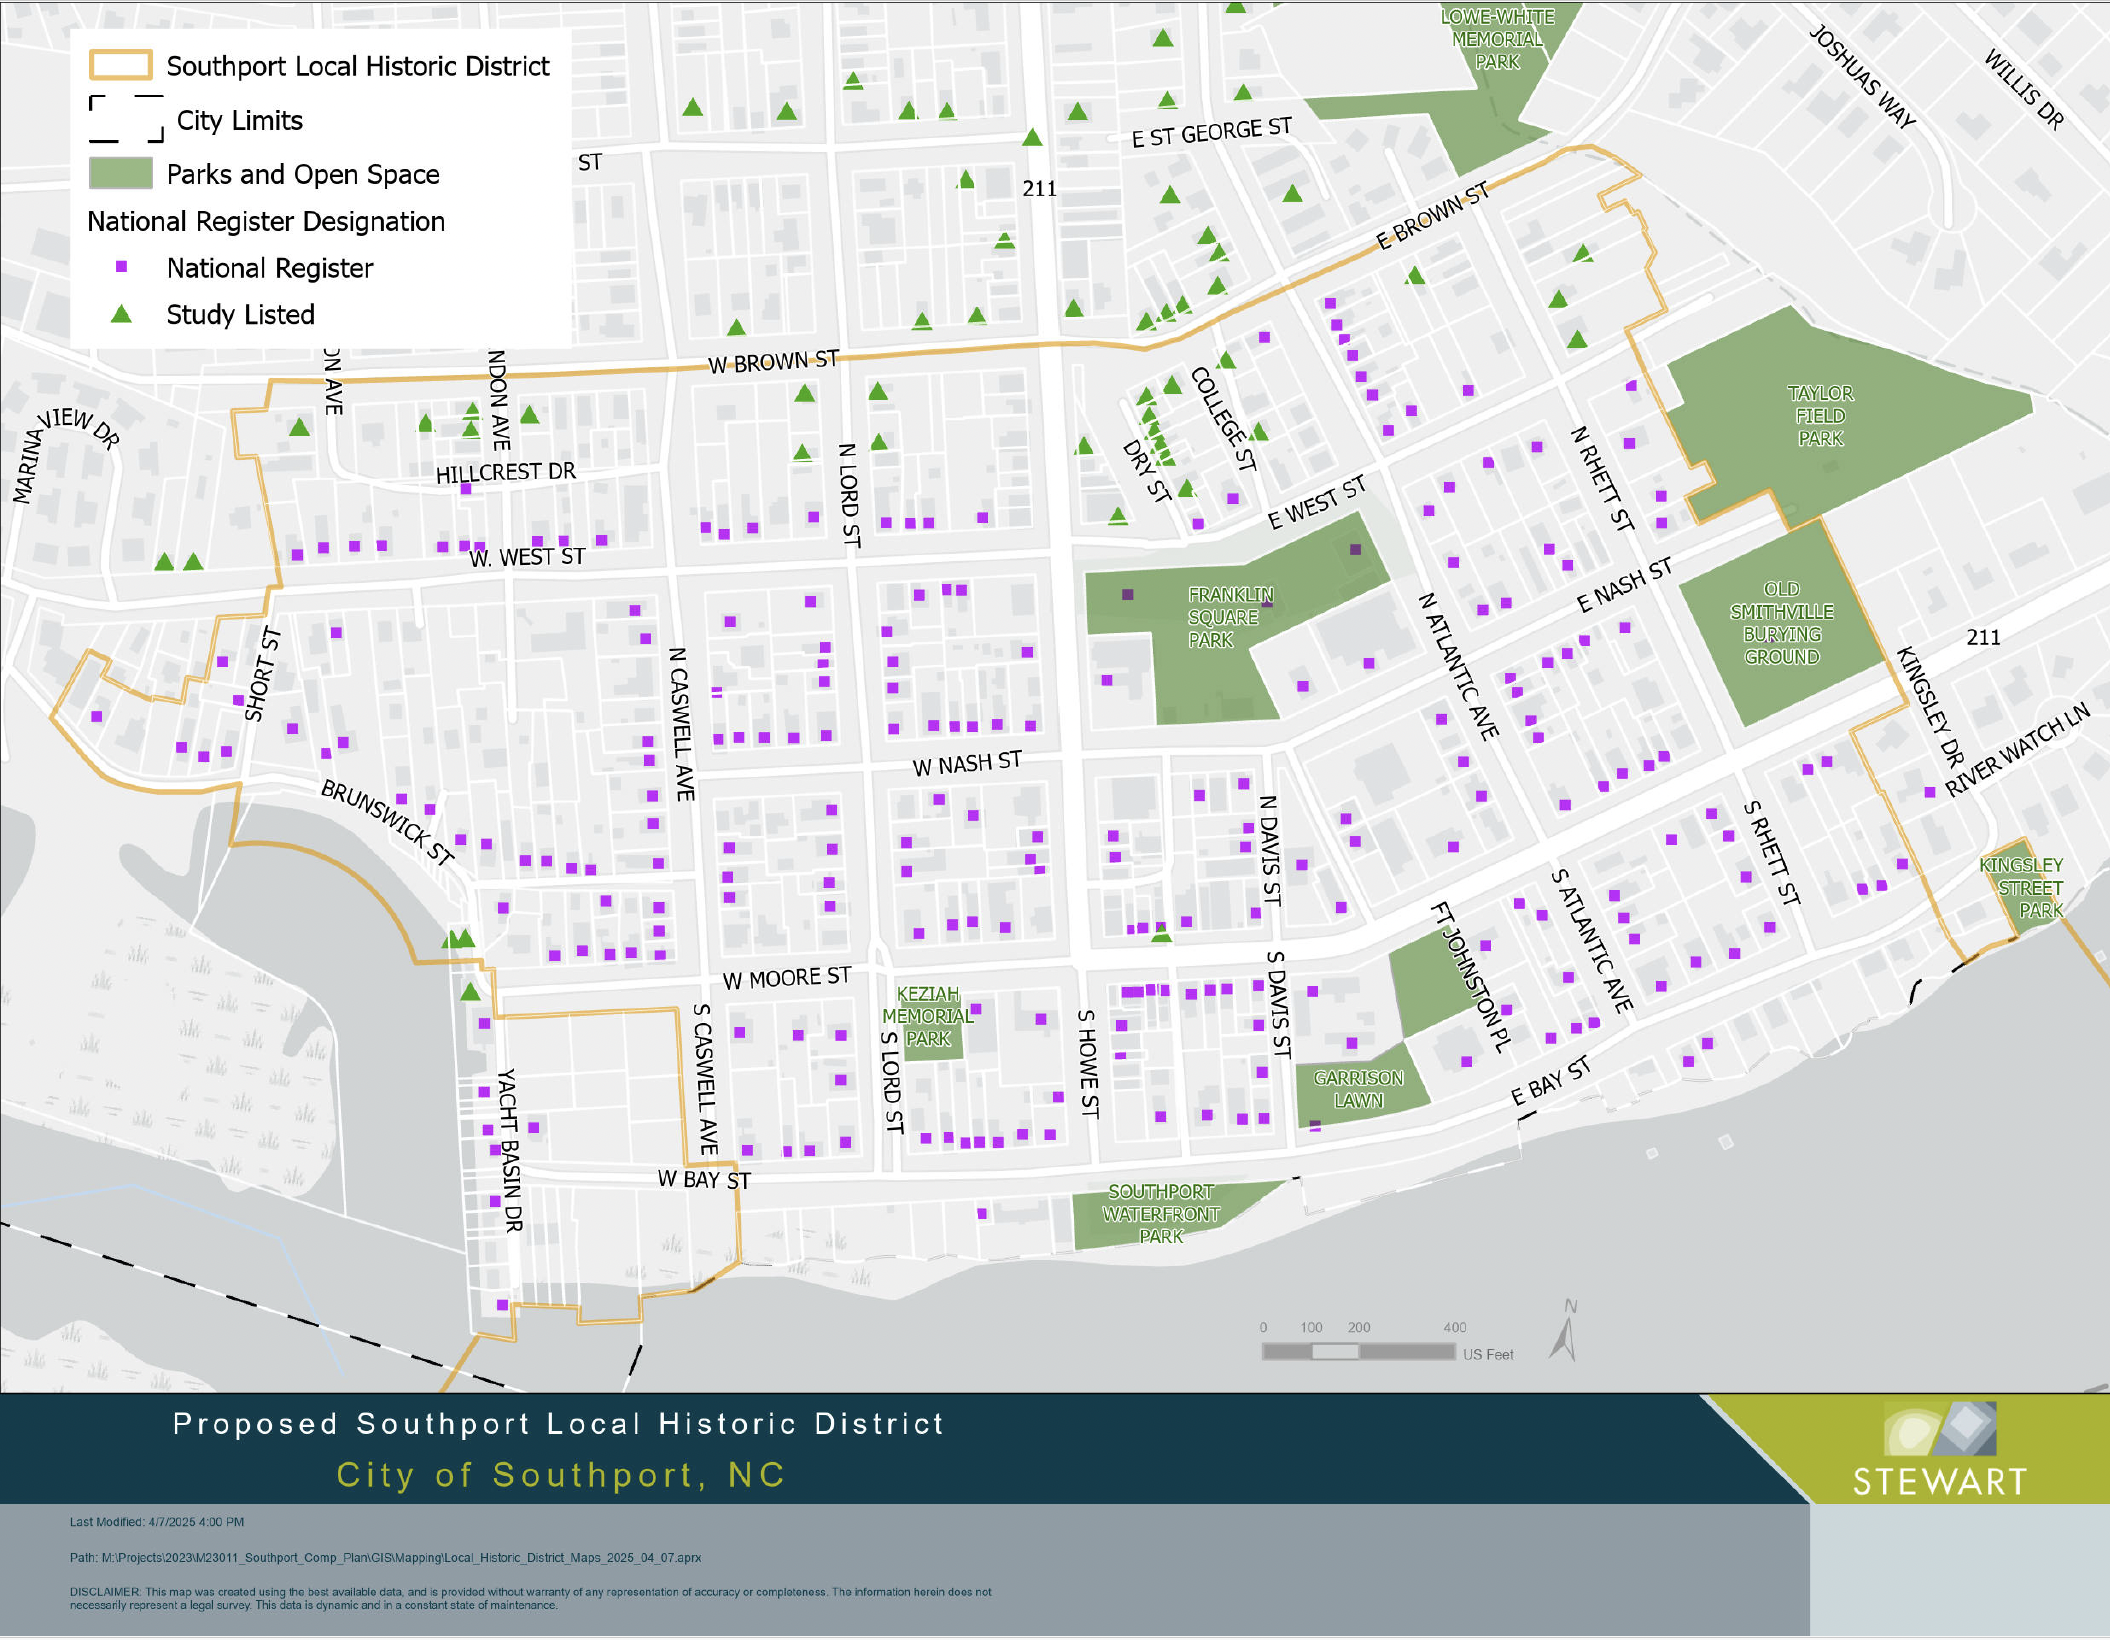The height and width of the screenshot is (1640, 2110).
Task: Click the Southport Waterfront Park label
Action: (1160, 1213)
